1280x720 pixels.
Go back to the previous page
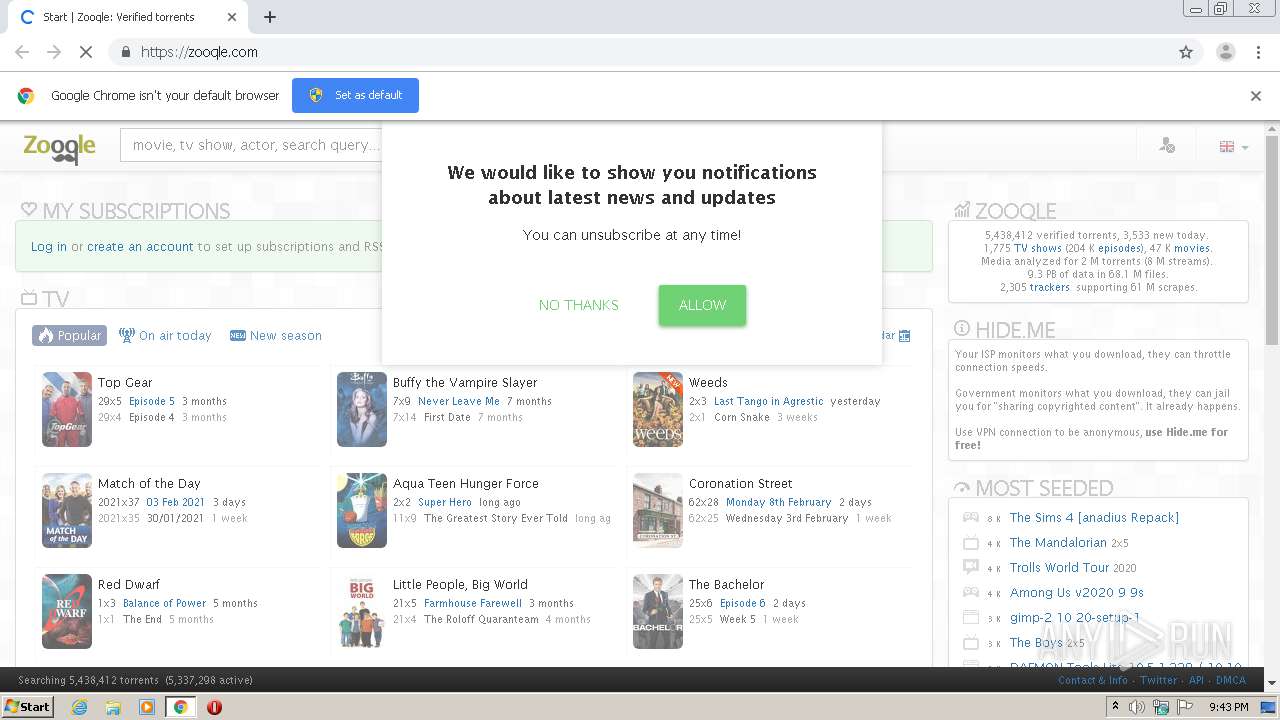coord(22,52)
